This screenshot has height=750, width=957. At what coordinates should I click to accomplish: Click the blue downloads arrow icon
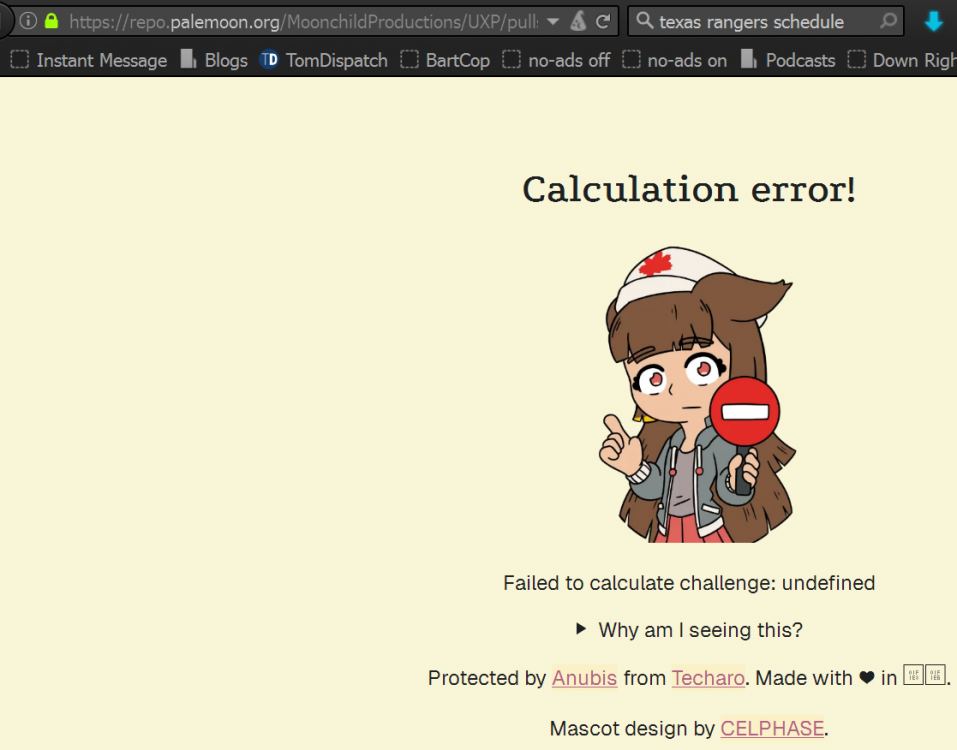click(933, 21)
